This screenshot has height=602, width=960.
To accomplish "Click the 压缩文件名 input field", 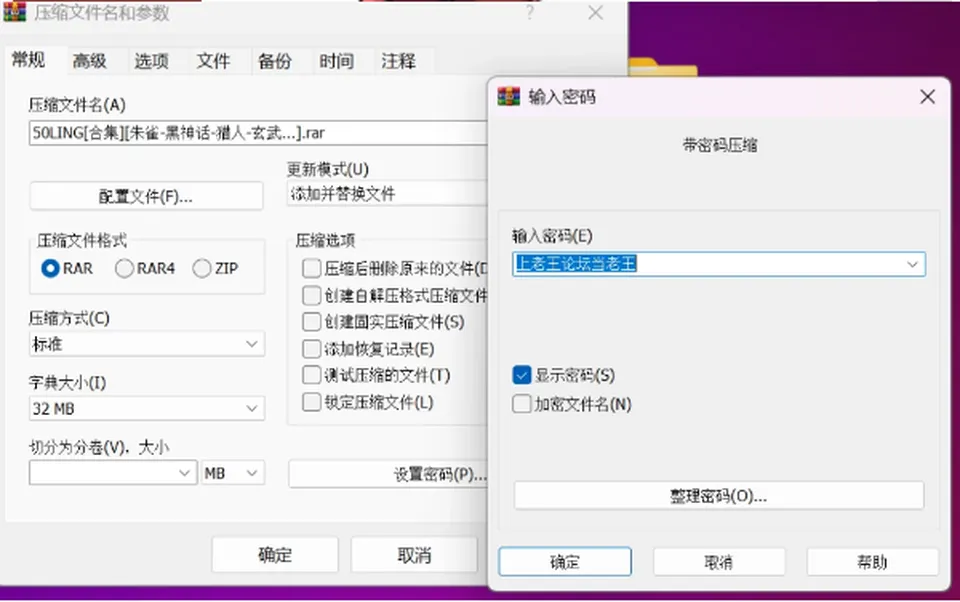I will (x=258, y=133).
